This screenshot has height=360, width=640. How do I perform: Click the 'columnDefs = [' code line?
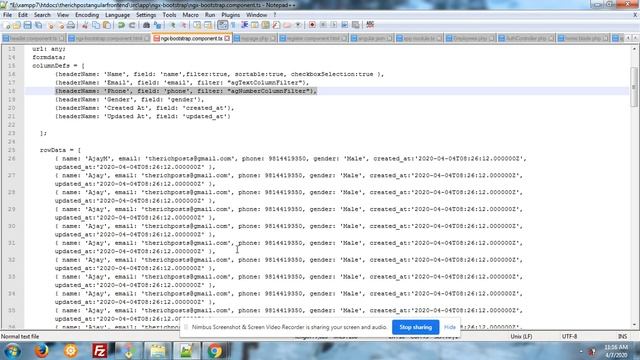pos(58,66)
